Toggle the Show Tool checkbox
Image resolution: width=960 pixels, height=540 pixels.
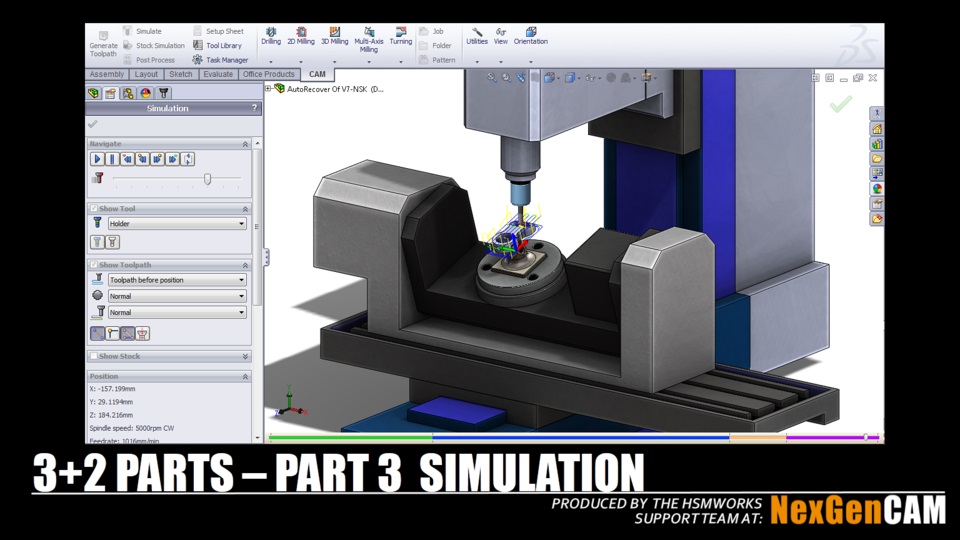94,208
